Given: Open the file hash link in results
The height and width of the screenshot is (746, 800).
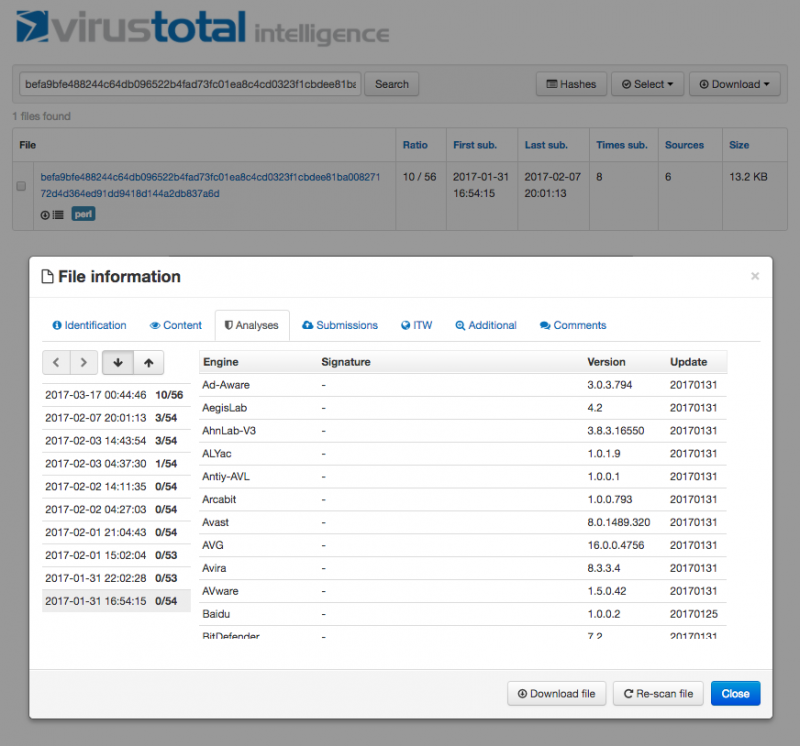Looking at the screenshot, I should pos(210,185).
